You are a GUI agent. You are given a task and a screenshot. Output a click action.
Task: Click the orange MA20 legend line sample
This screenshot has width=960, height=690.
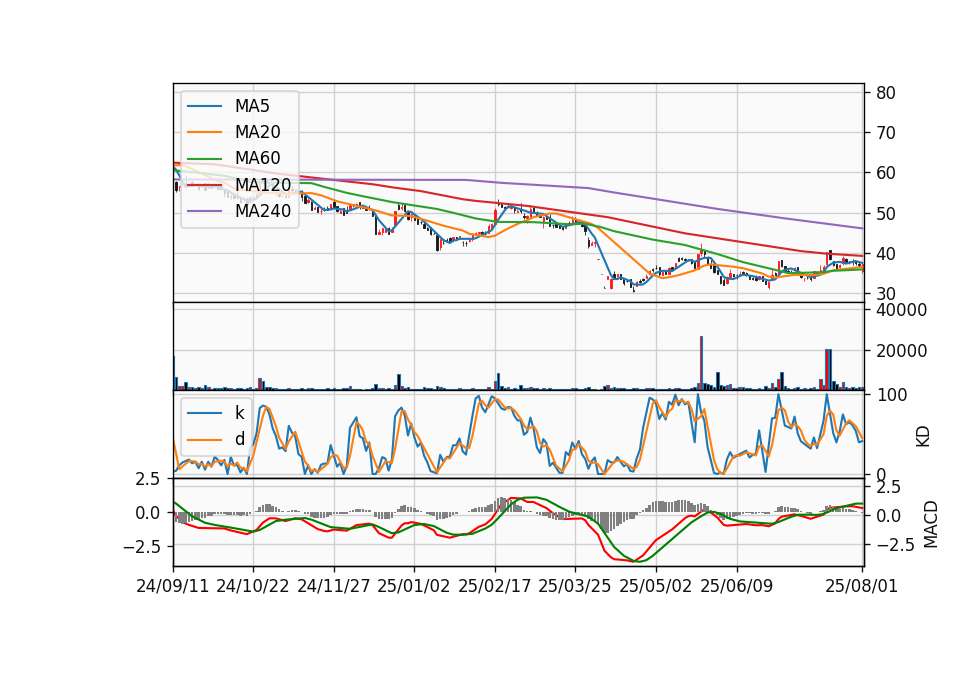204,132
